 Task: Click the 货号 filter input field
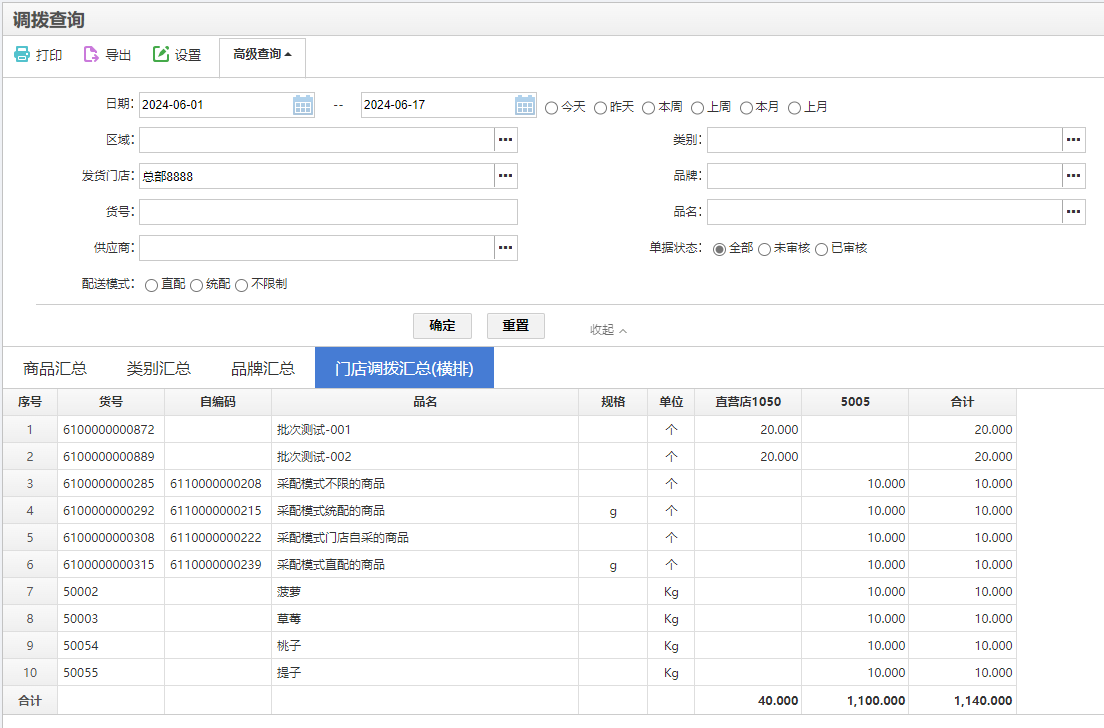(328, 211)
